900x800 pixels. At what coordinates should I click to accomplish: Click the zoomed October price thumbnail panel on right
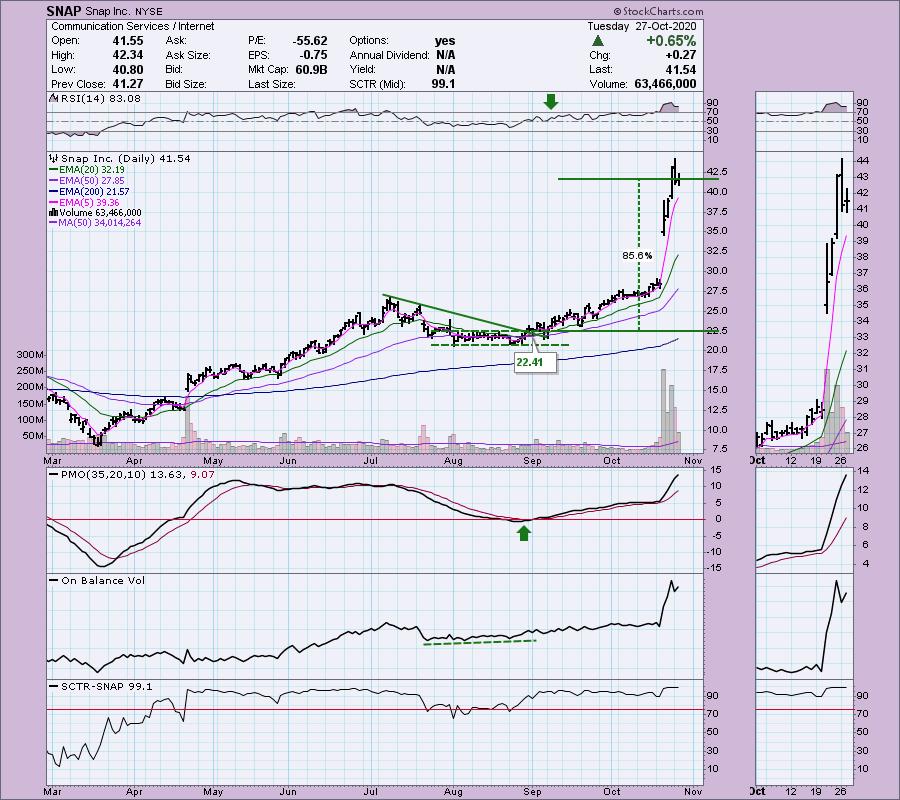point(805,301)
